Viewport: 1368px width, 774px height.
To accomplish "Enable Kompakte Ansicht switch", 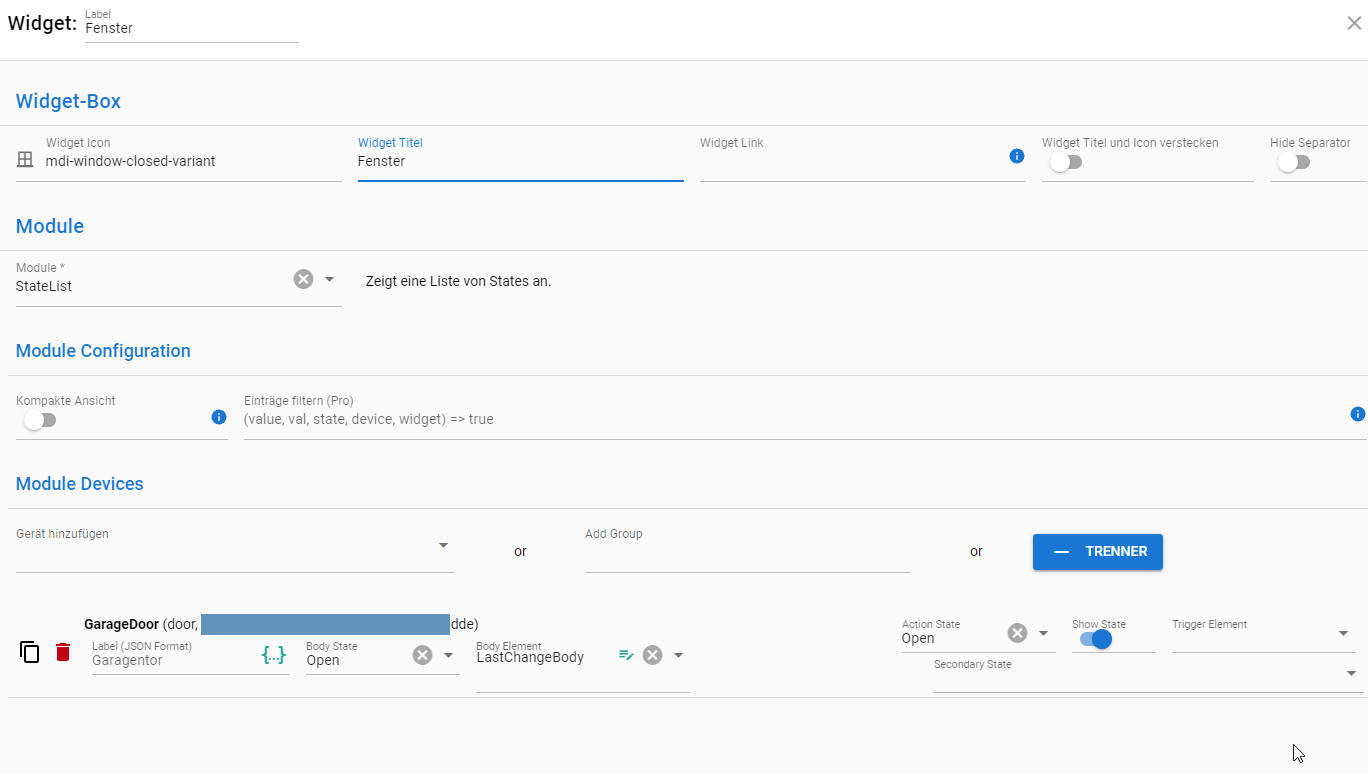I will [x=39, y=420].
